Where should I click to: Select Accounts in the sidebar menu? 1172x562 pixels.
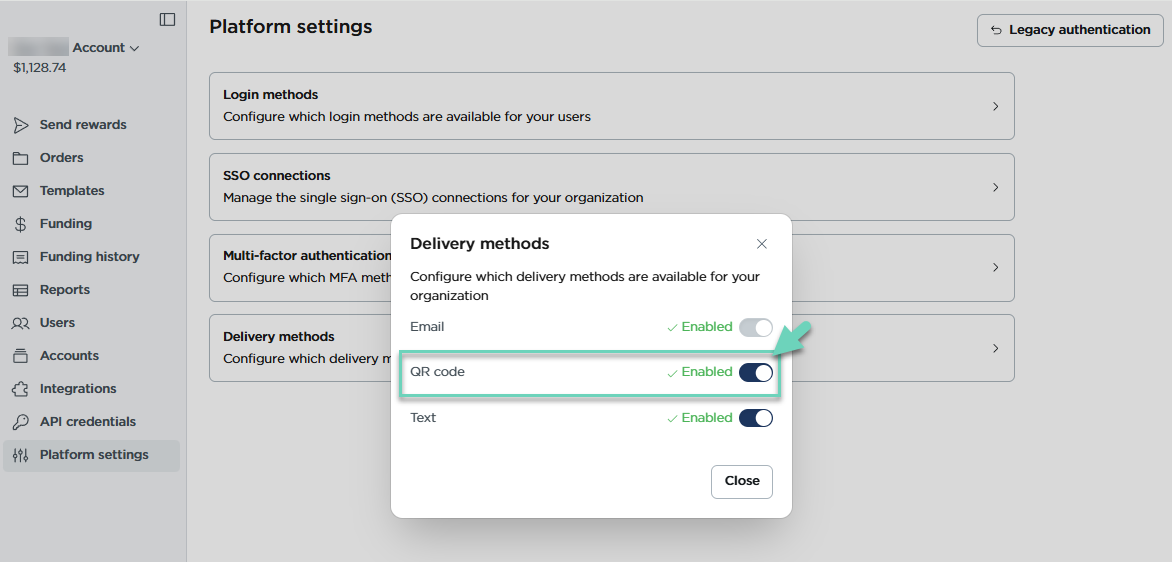pos(69,356)
